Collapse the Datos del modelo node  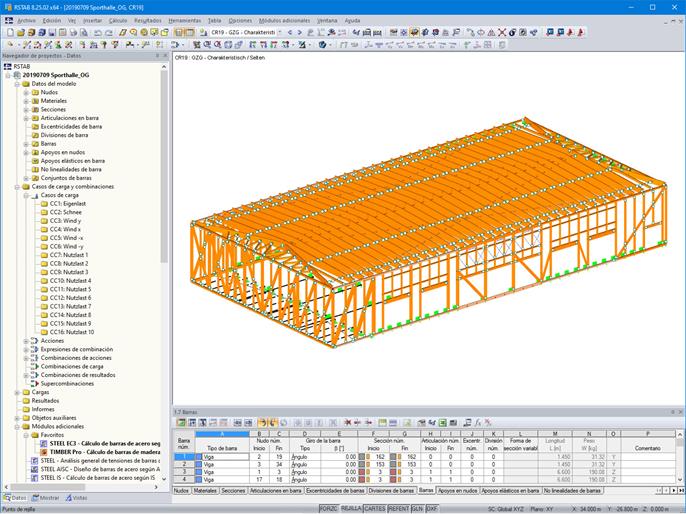[x=18, y=84]
